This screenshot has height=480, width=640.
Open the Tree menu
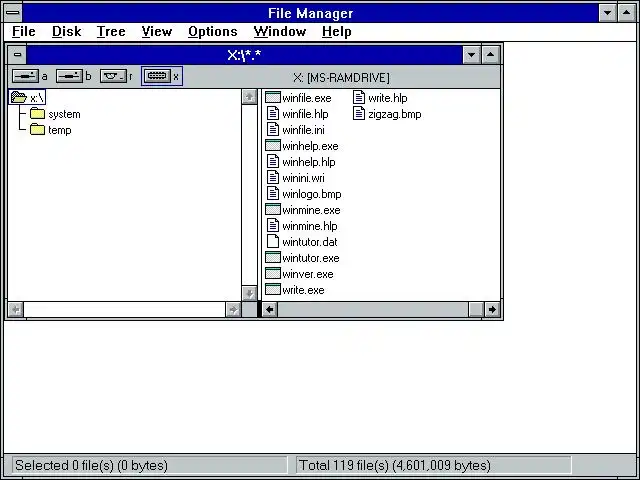[x=111, y=31]
